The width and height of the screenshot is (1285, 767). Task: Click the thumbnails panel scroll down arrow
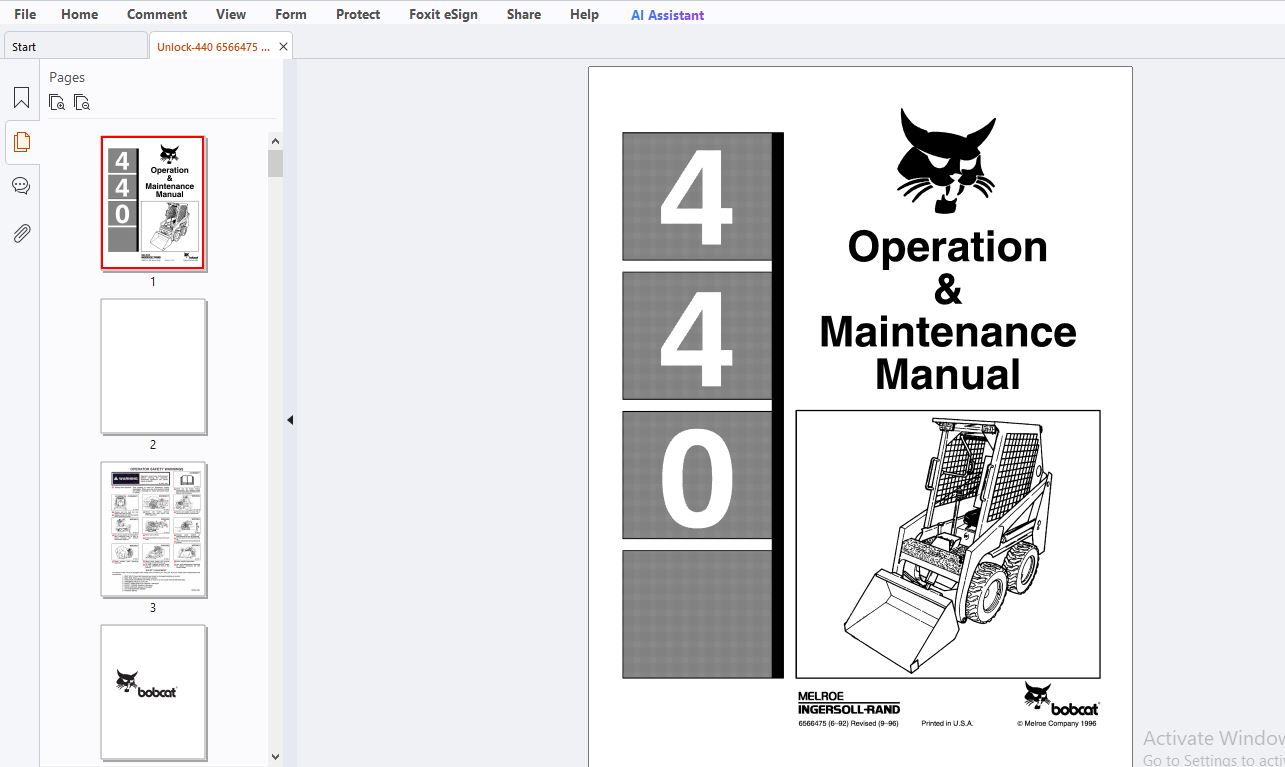[275, 758]
